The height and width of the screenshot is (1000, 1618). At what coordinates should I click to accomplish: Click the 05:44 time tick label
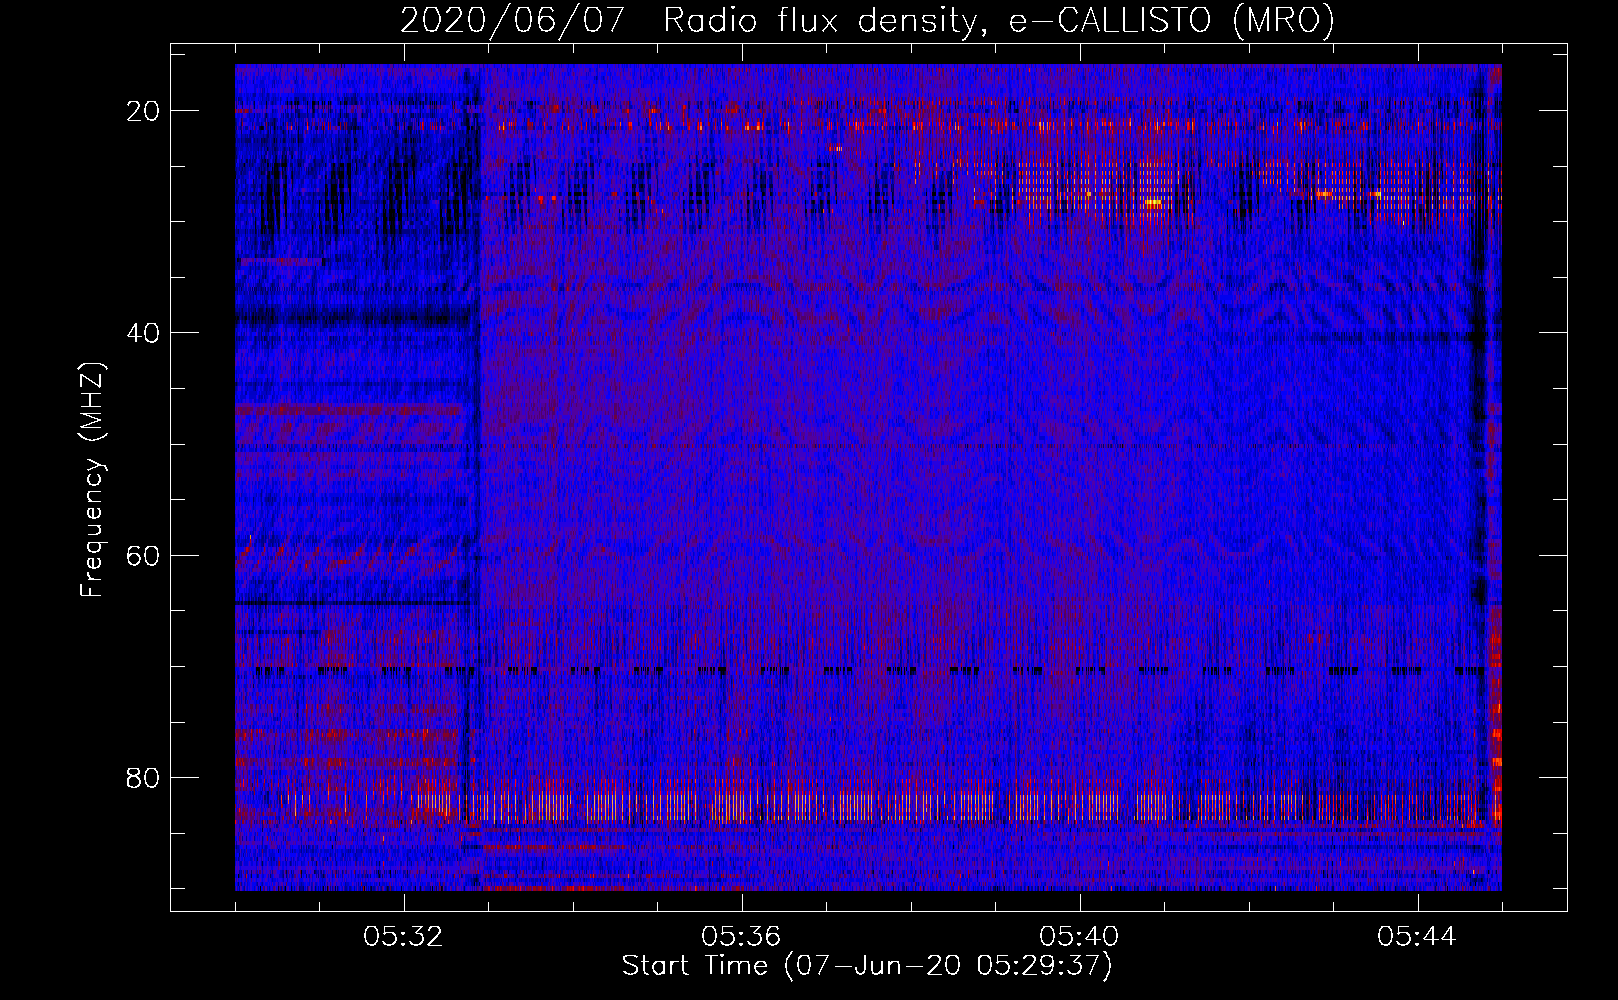pyautogui.click(x=1417, y=937)
